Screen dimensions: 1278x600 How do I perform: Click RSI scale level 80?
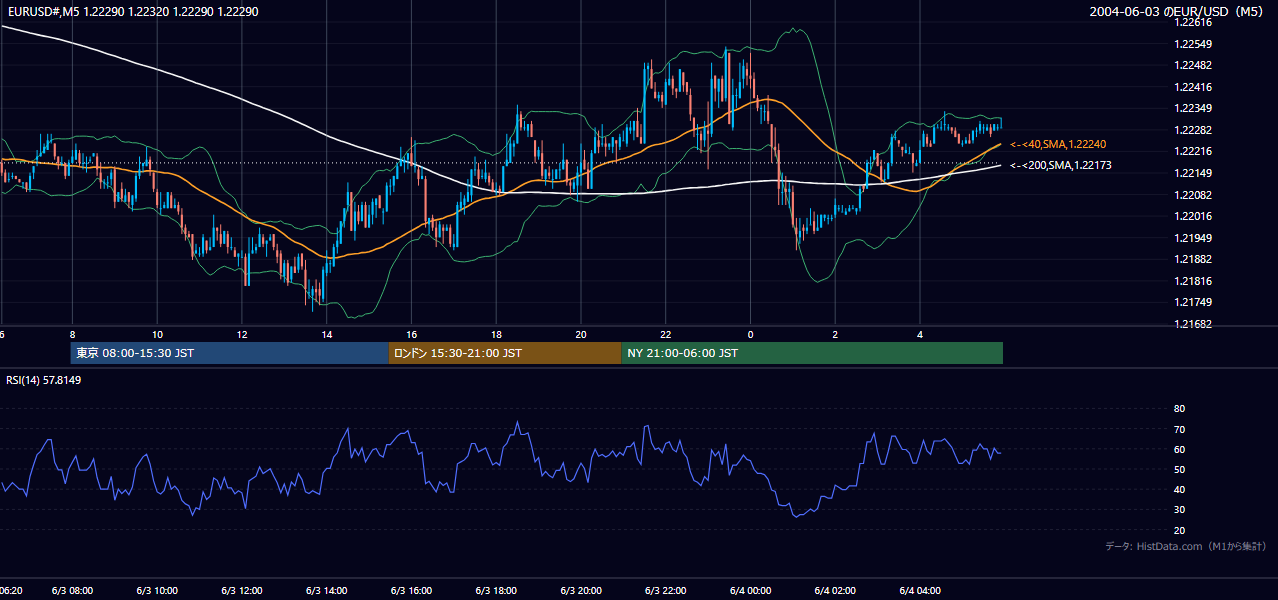click(x=1179, y=409)
